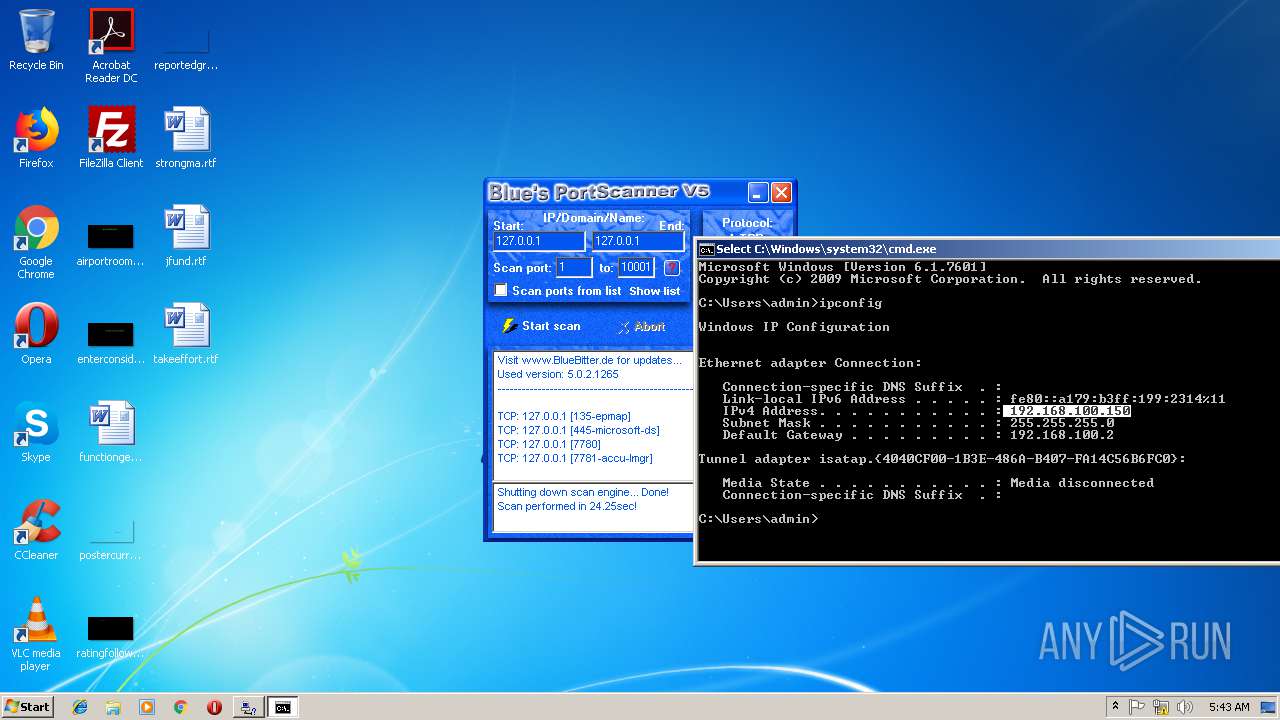Click the Scan port start field
This screenshot has height=720, width=1280.
pyautogui.click(x=574, y=267)
